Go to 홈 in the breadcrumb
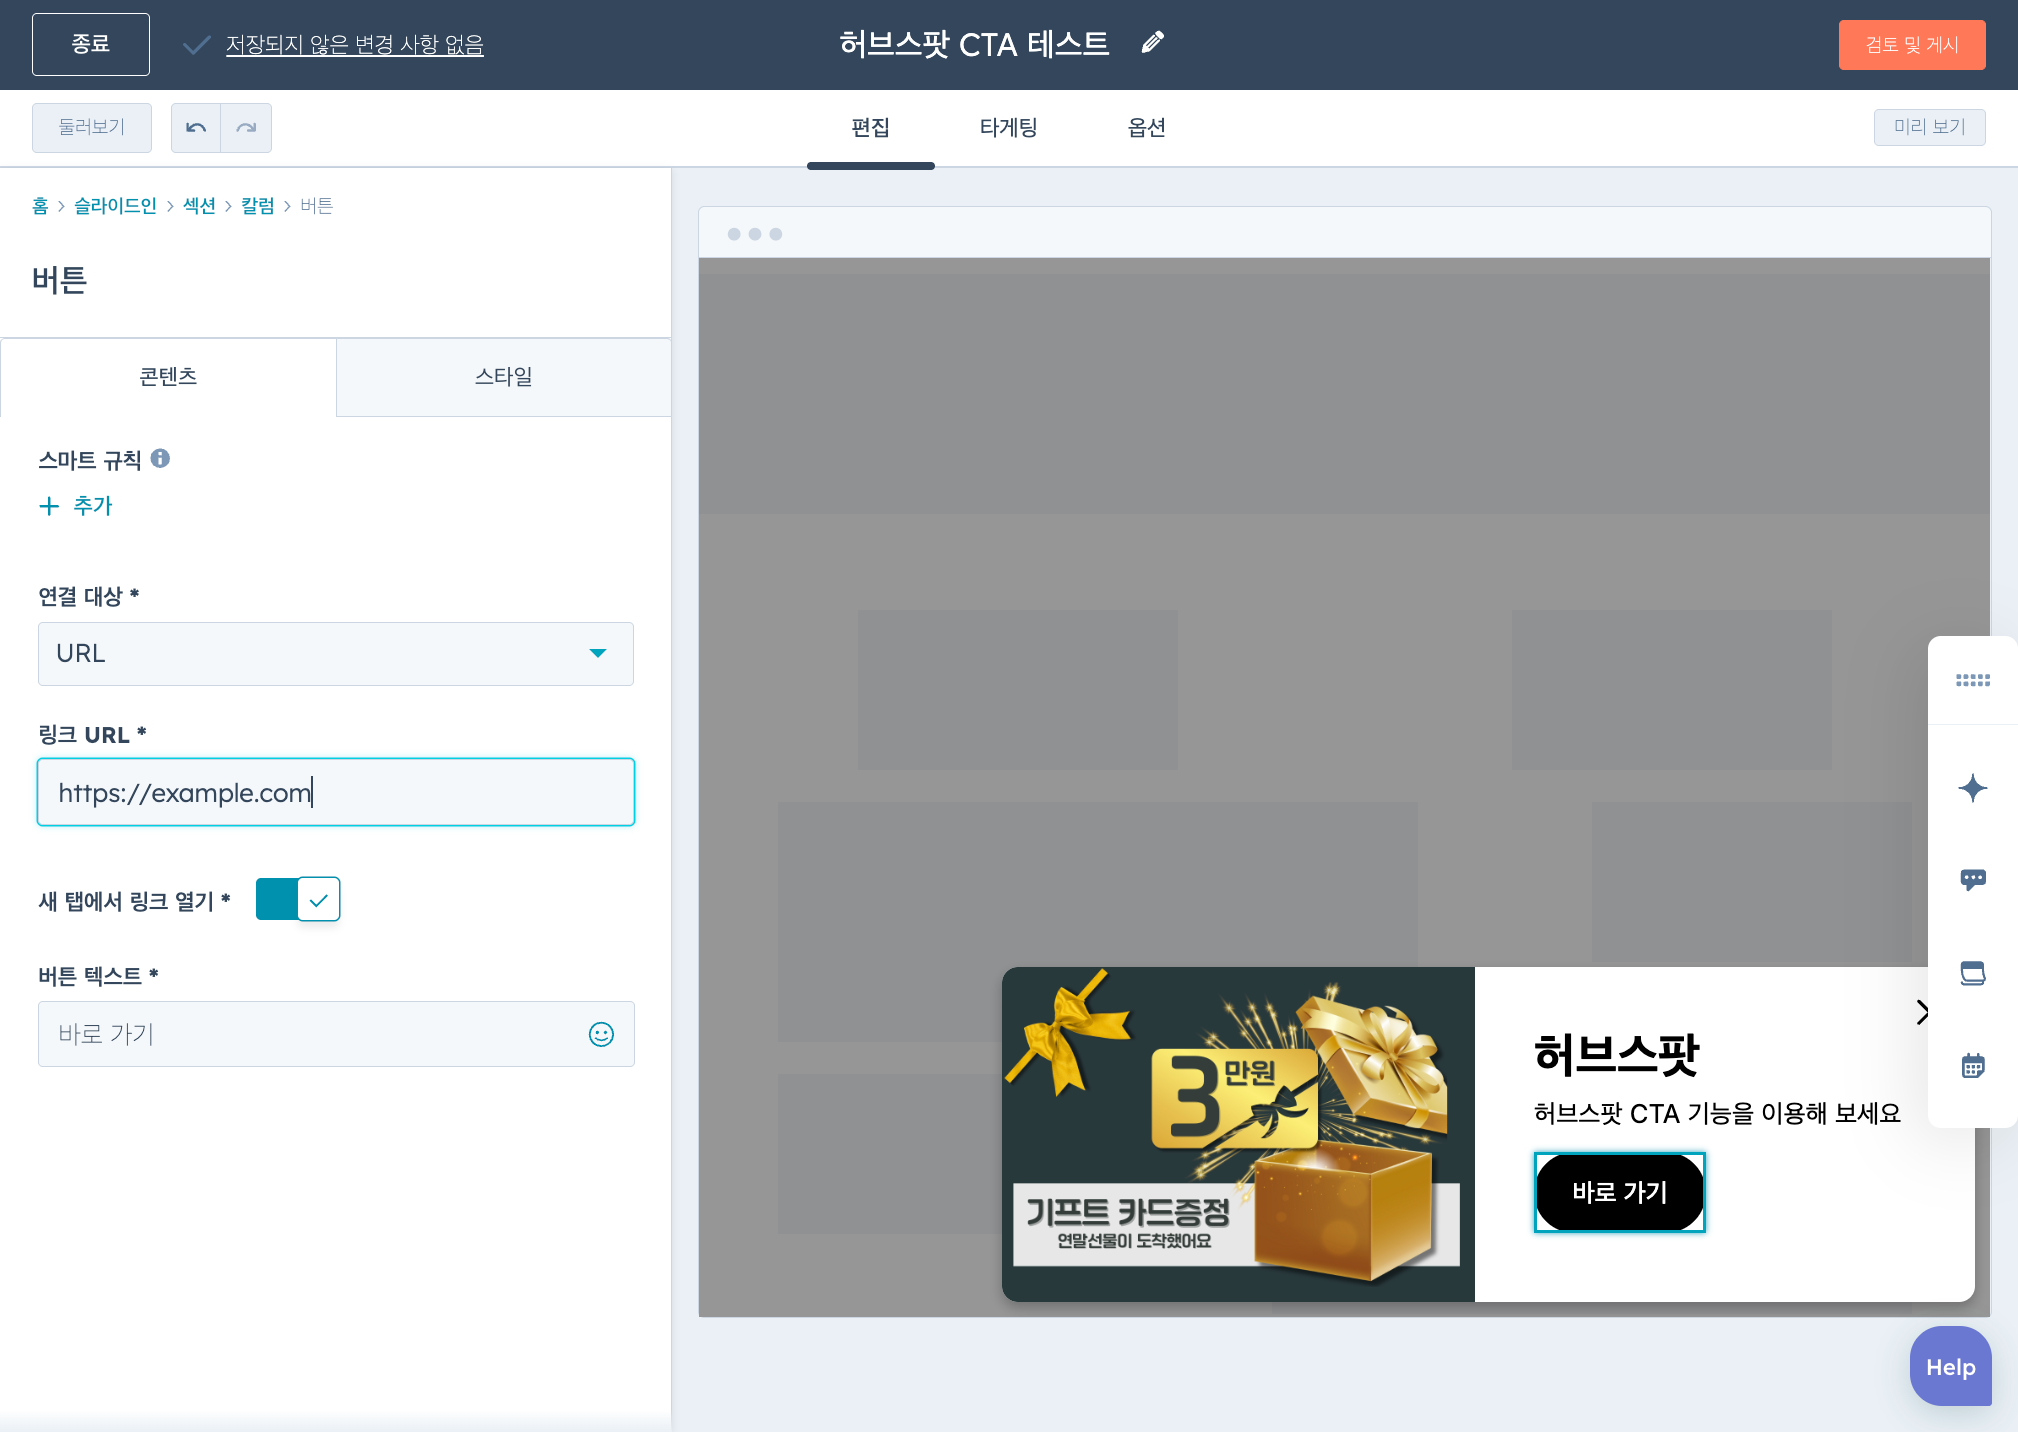Viewport: 2018px width, 1432px height. point(40,206)
